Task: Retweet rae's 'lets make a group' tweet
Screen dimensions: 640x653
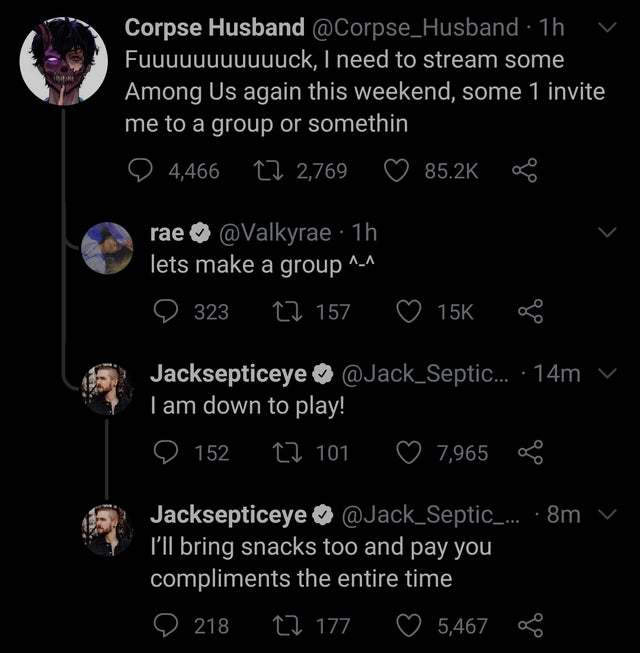Action: [x=285, y=312]
